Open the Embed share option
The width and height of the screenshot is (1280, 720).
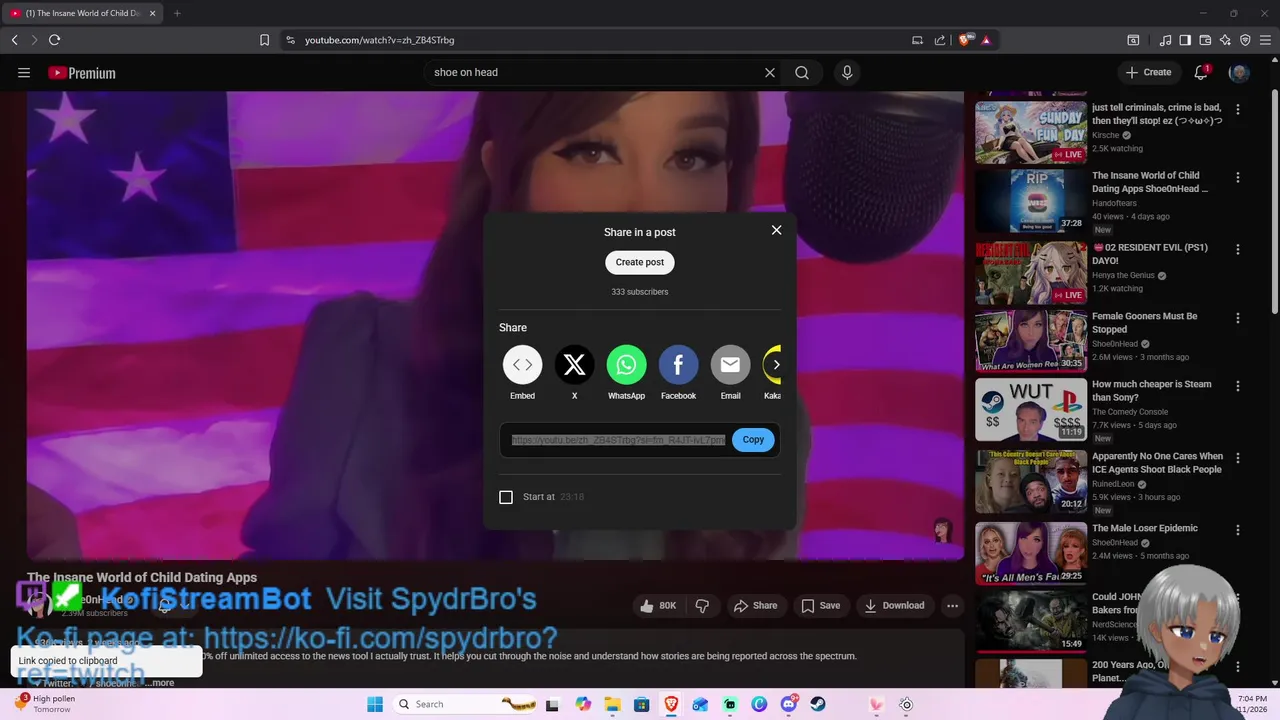(522, 365)
